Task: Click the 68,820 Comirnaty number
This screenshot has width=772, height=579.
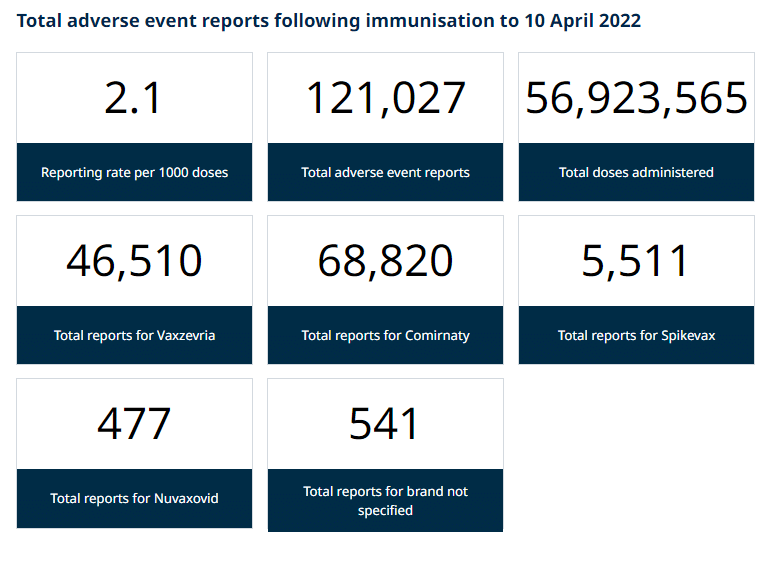Action: click(385, 261)
